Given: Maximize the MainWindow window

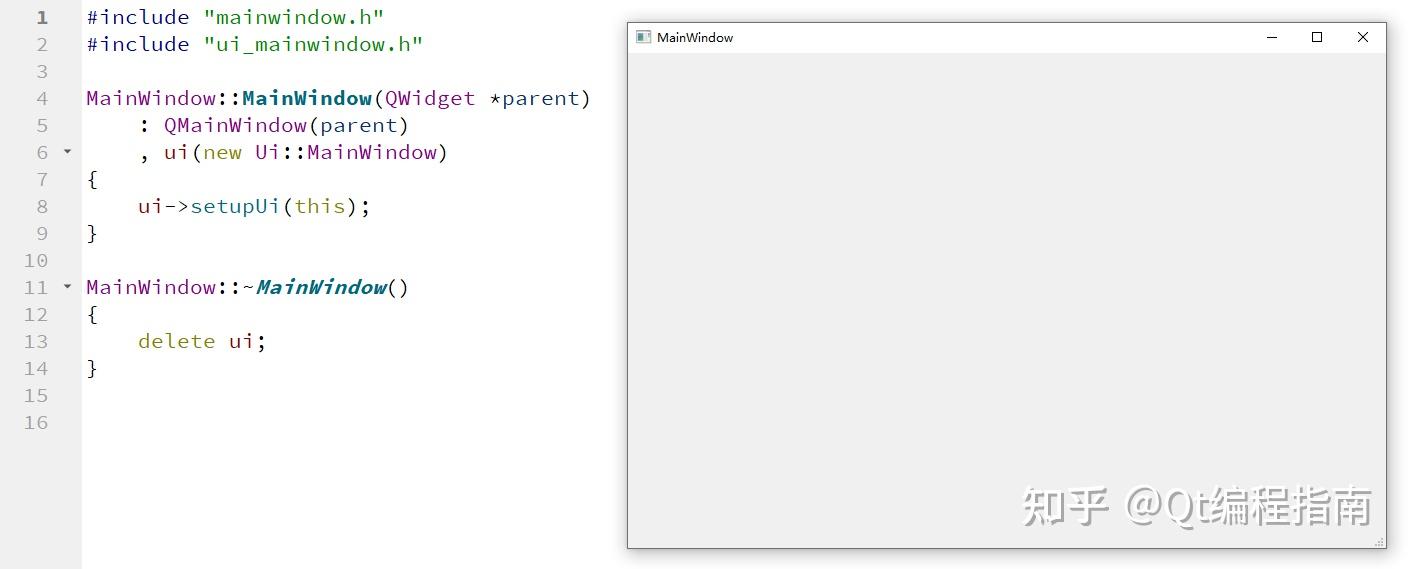Looking at the screenshot, I should (1317, 37).
